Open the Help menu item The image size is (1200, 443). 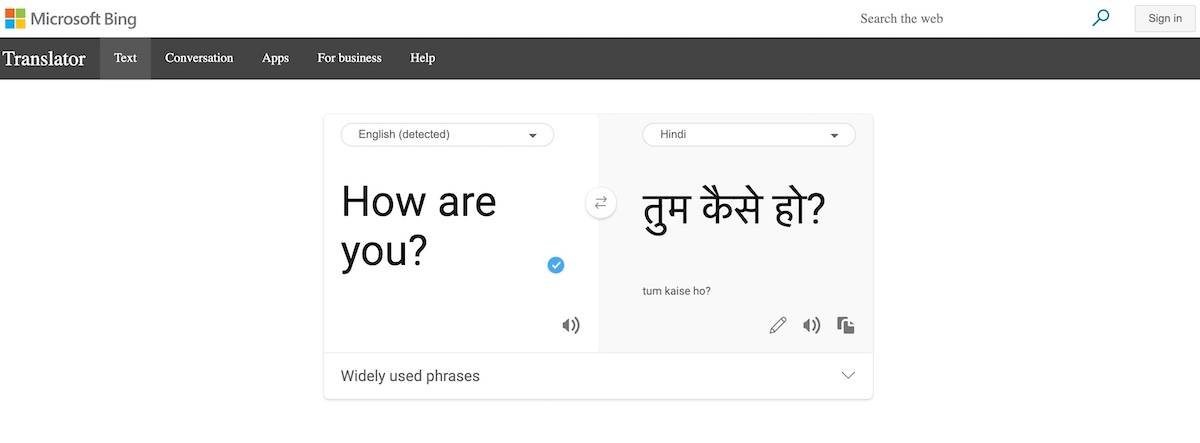(x=422, y=58)
